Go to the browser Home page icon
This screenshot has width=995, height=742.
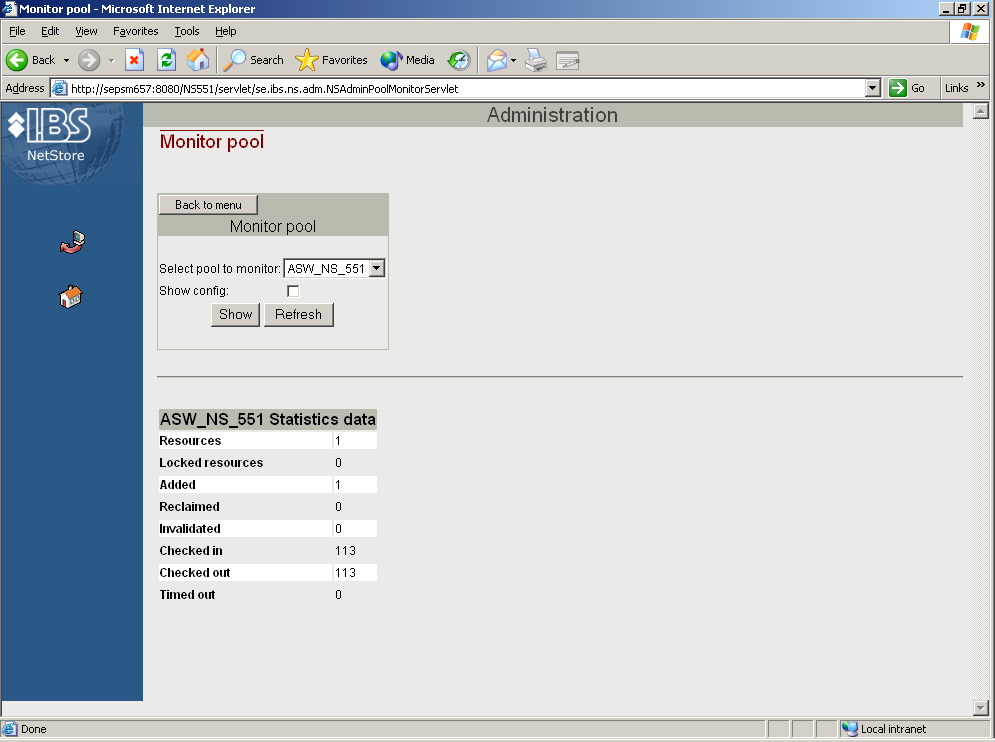(198, 60)
